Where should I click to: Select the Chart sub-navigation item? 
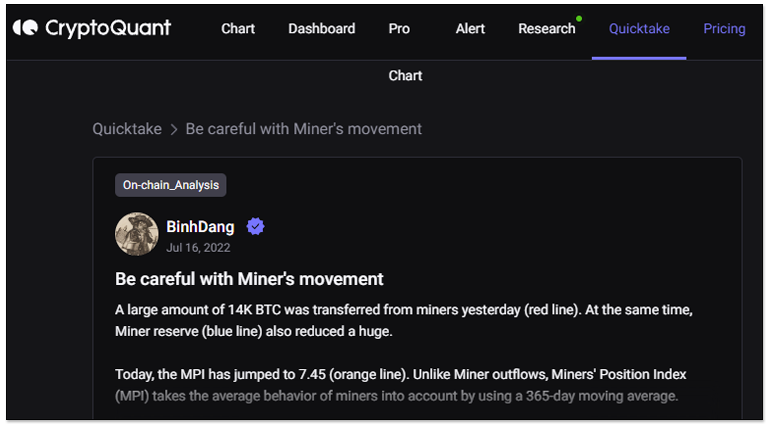click(405, 75)
